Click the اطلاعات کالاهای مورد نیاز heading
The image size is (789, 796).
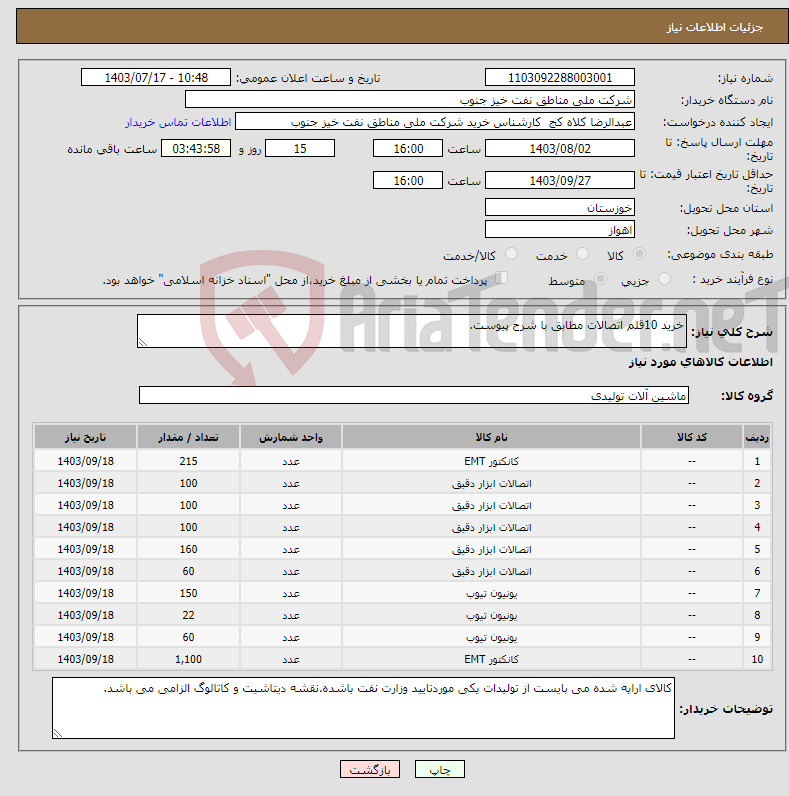click(x=701, y=362)
